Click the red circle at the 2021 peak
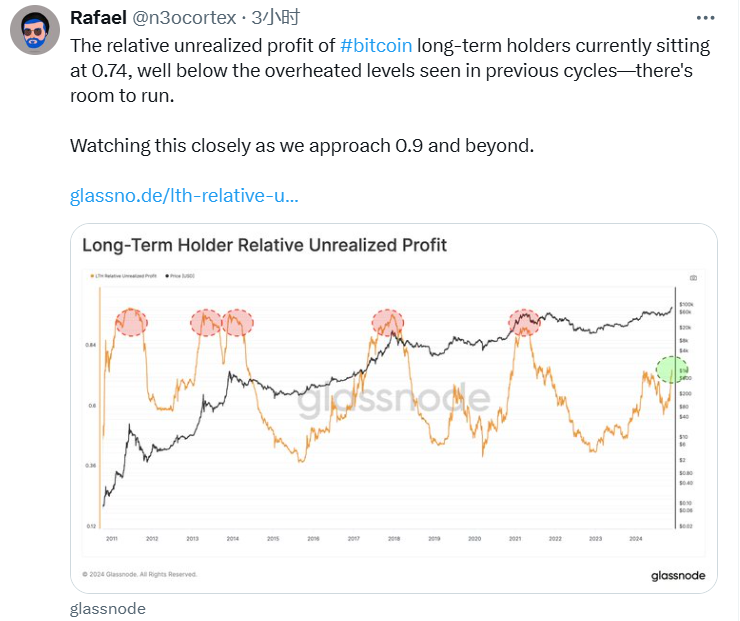Screen dimensions: 740x621 (x=524, y=322)
